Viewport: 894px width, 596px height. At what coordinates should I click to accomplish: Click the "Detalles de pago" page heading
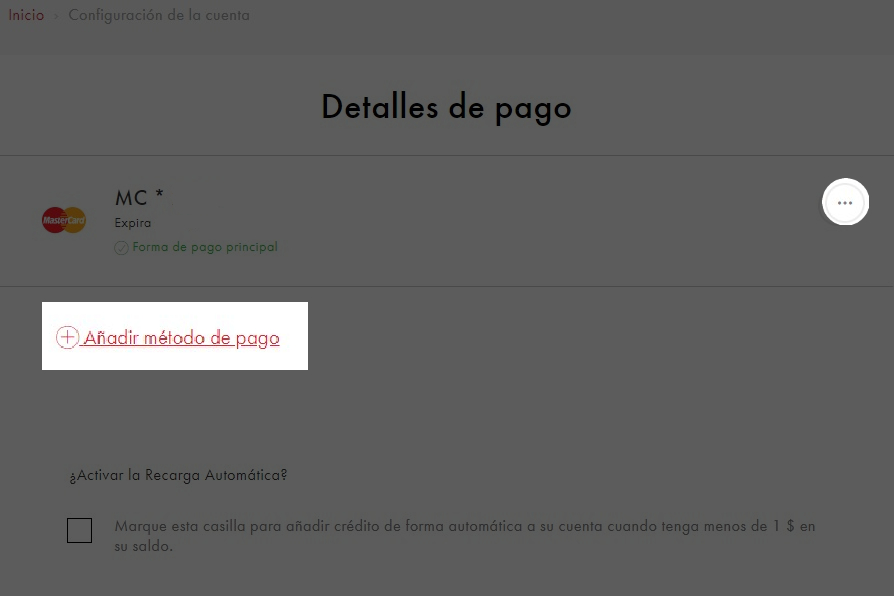pyautogui.click(x=446, y=107)
